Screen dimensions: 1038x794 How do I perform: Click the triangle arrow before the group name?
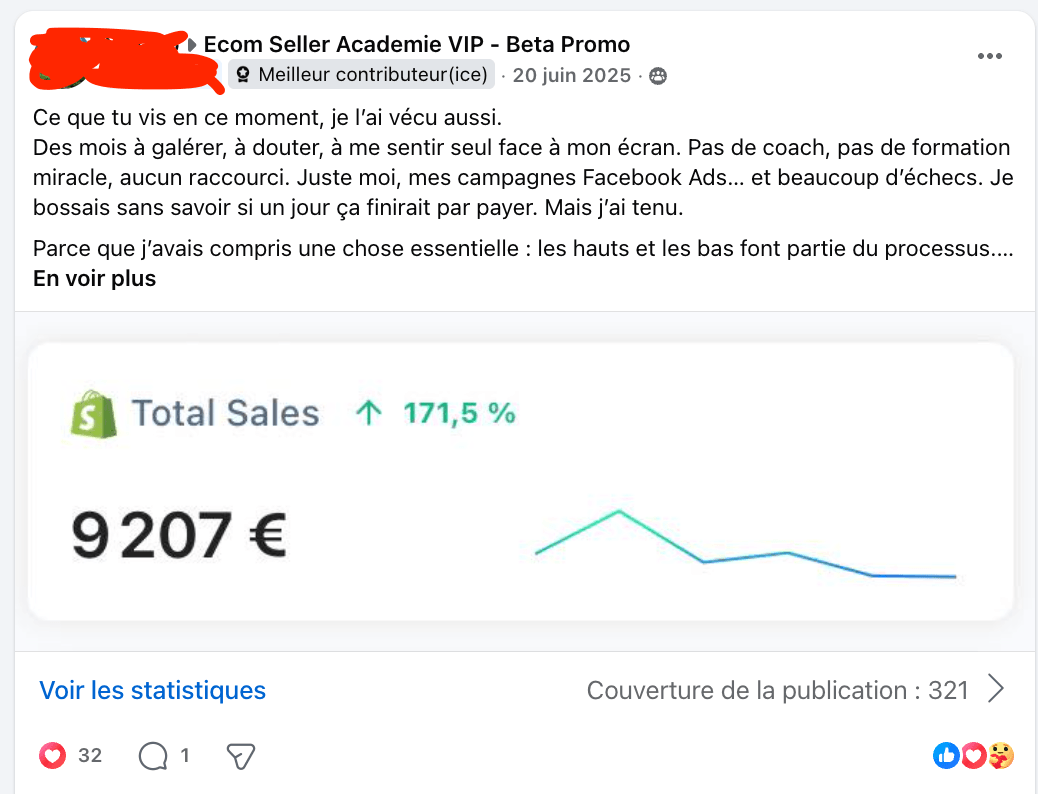point(191,45)
